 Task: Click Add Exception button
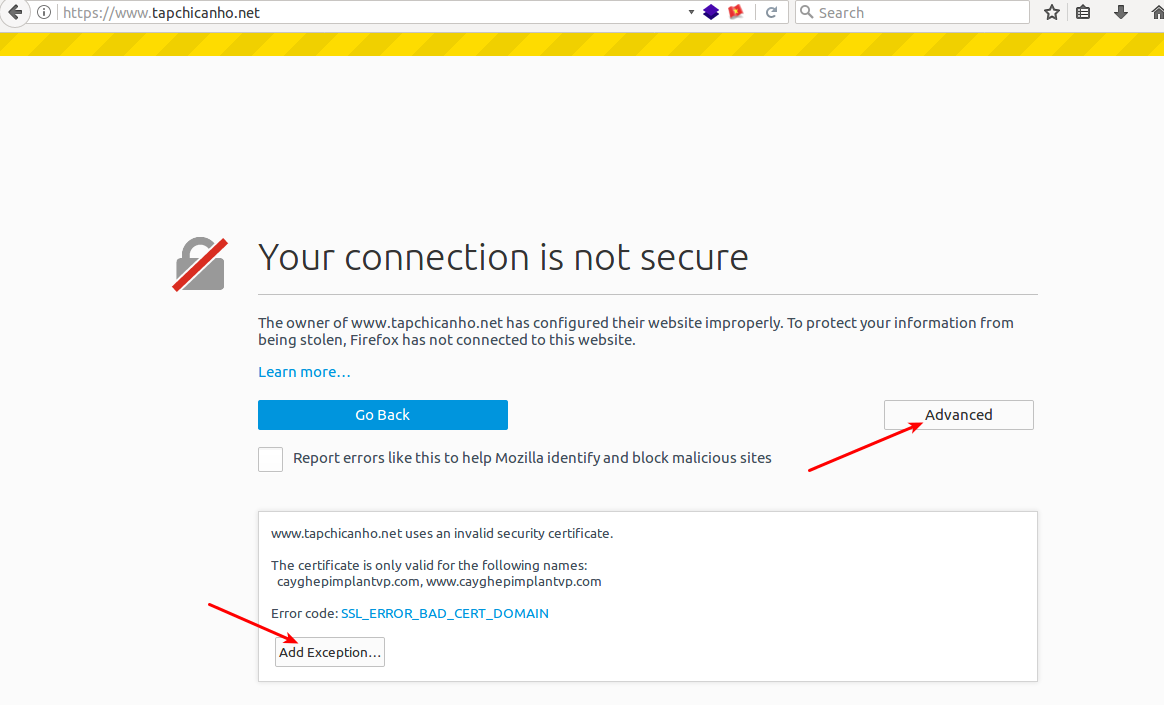click(x=330, y=652)
